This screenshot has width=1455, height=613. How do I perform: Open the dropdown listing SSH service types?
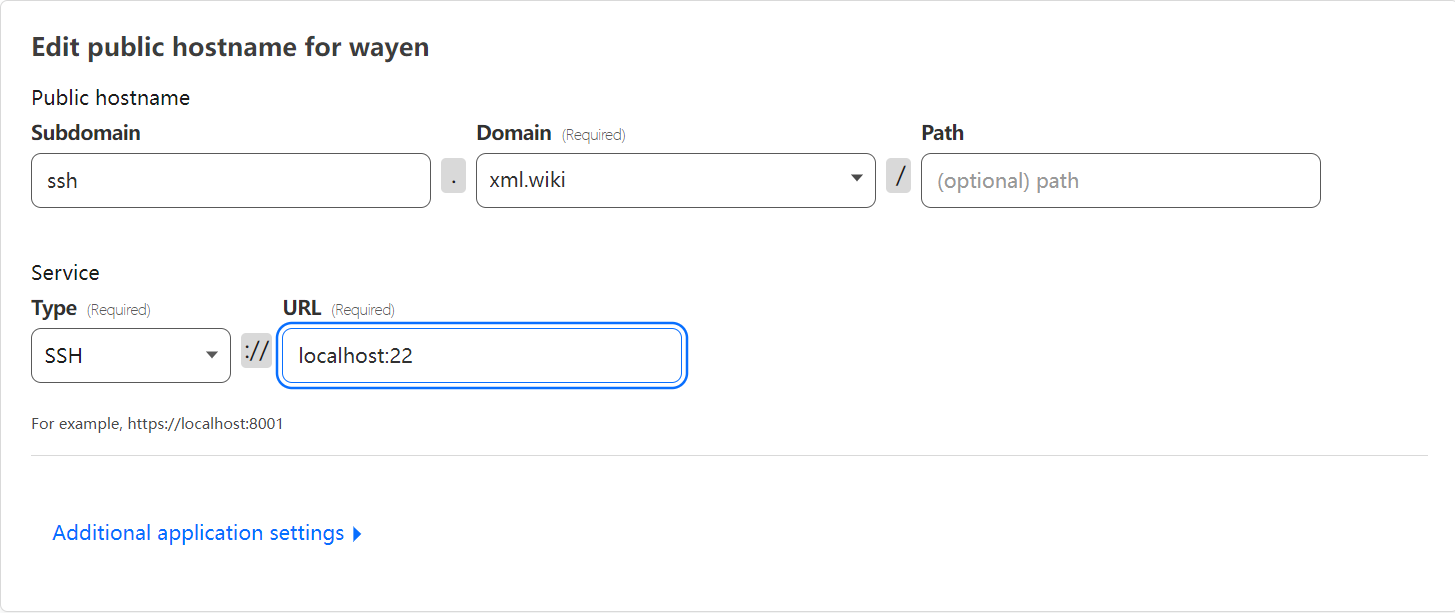[130, 355]
